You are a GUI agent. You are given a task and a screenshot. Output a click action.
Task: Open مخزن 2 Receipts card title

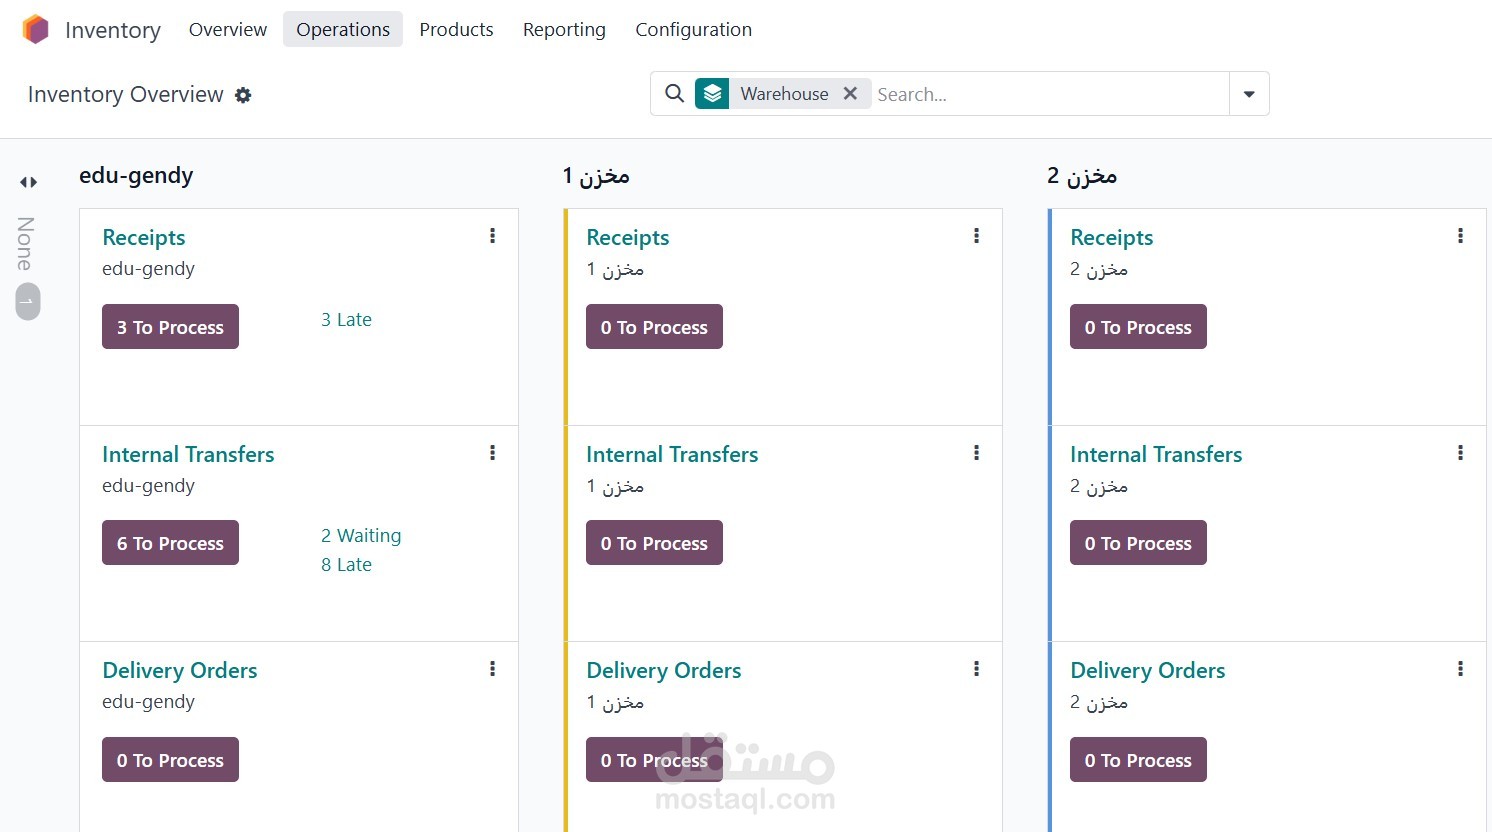pyautogui.click(x=1112, y=237)
